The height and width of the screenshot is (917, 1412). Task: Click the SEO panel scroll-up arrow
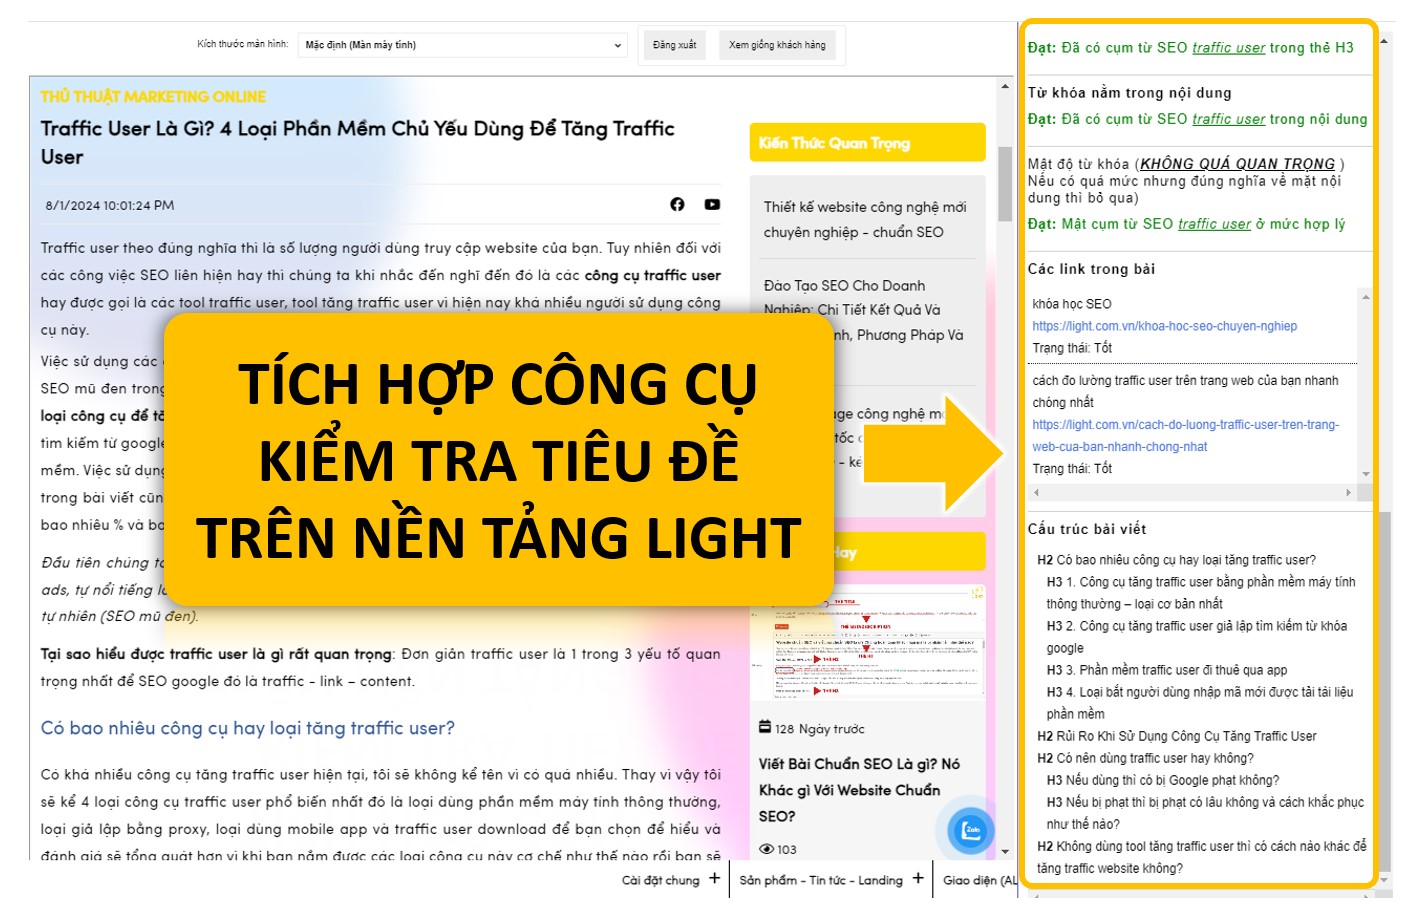[1384, 42]
